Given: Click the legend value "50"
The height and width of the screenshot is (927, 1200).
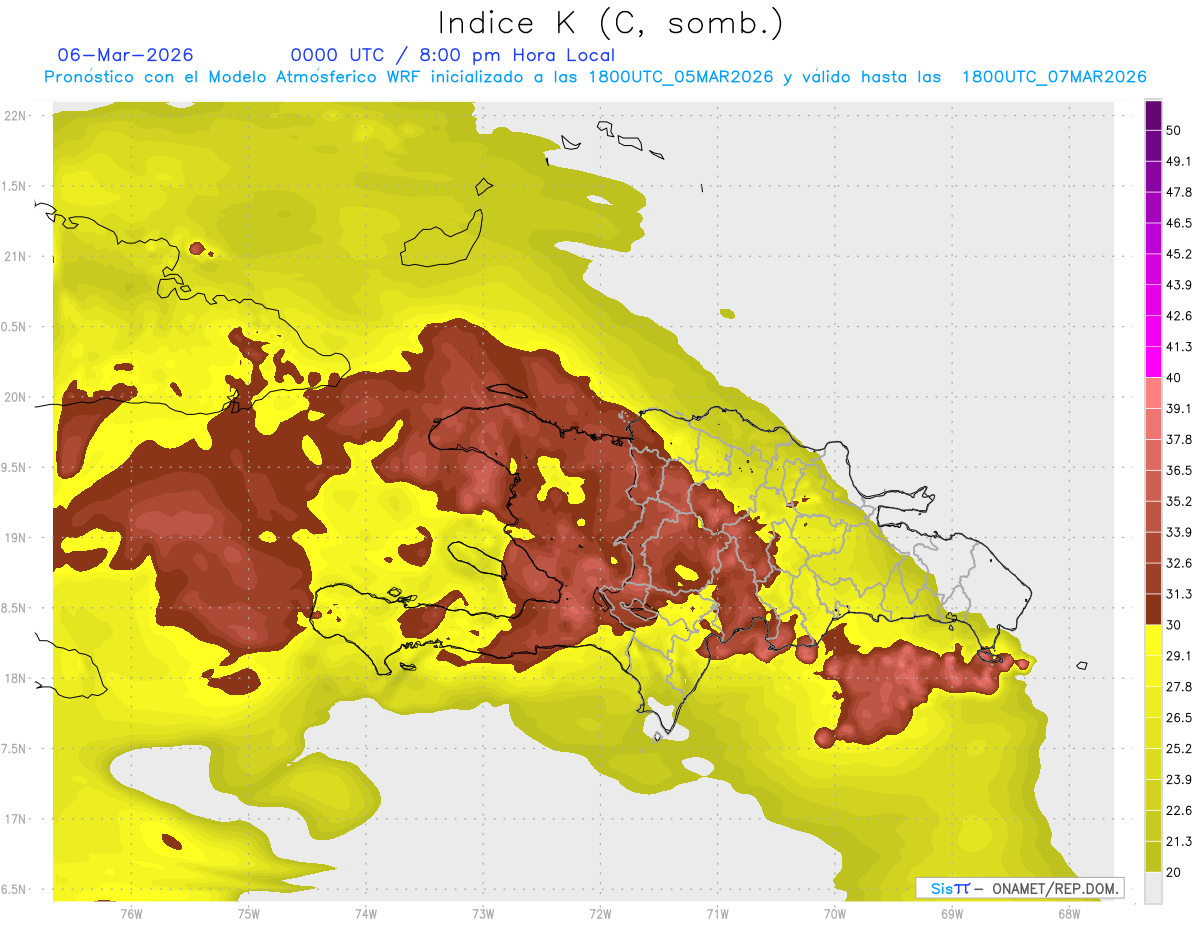Looking at the screenshot, I should point(1174,131).
